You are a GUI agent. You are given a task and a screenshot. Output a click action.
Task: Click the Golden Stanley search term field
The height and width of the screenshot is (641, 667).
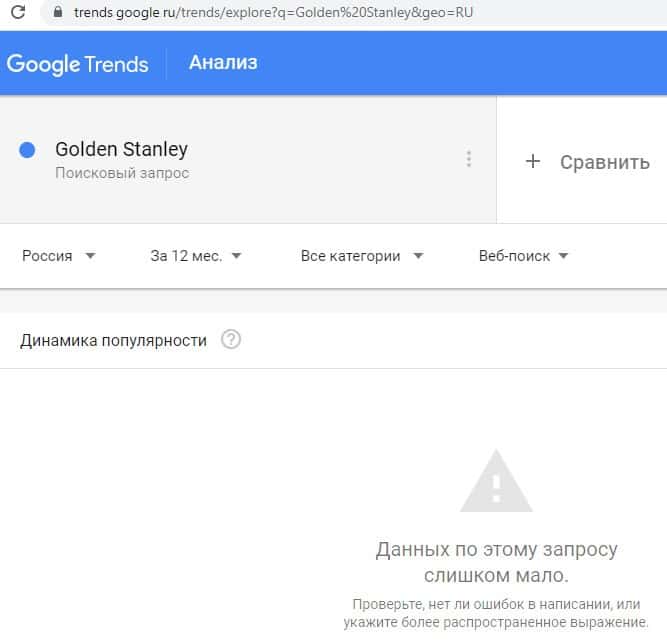click(x=121, y=150)
